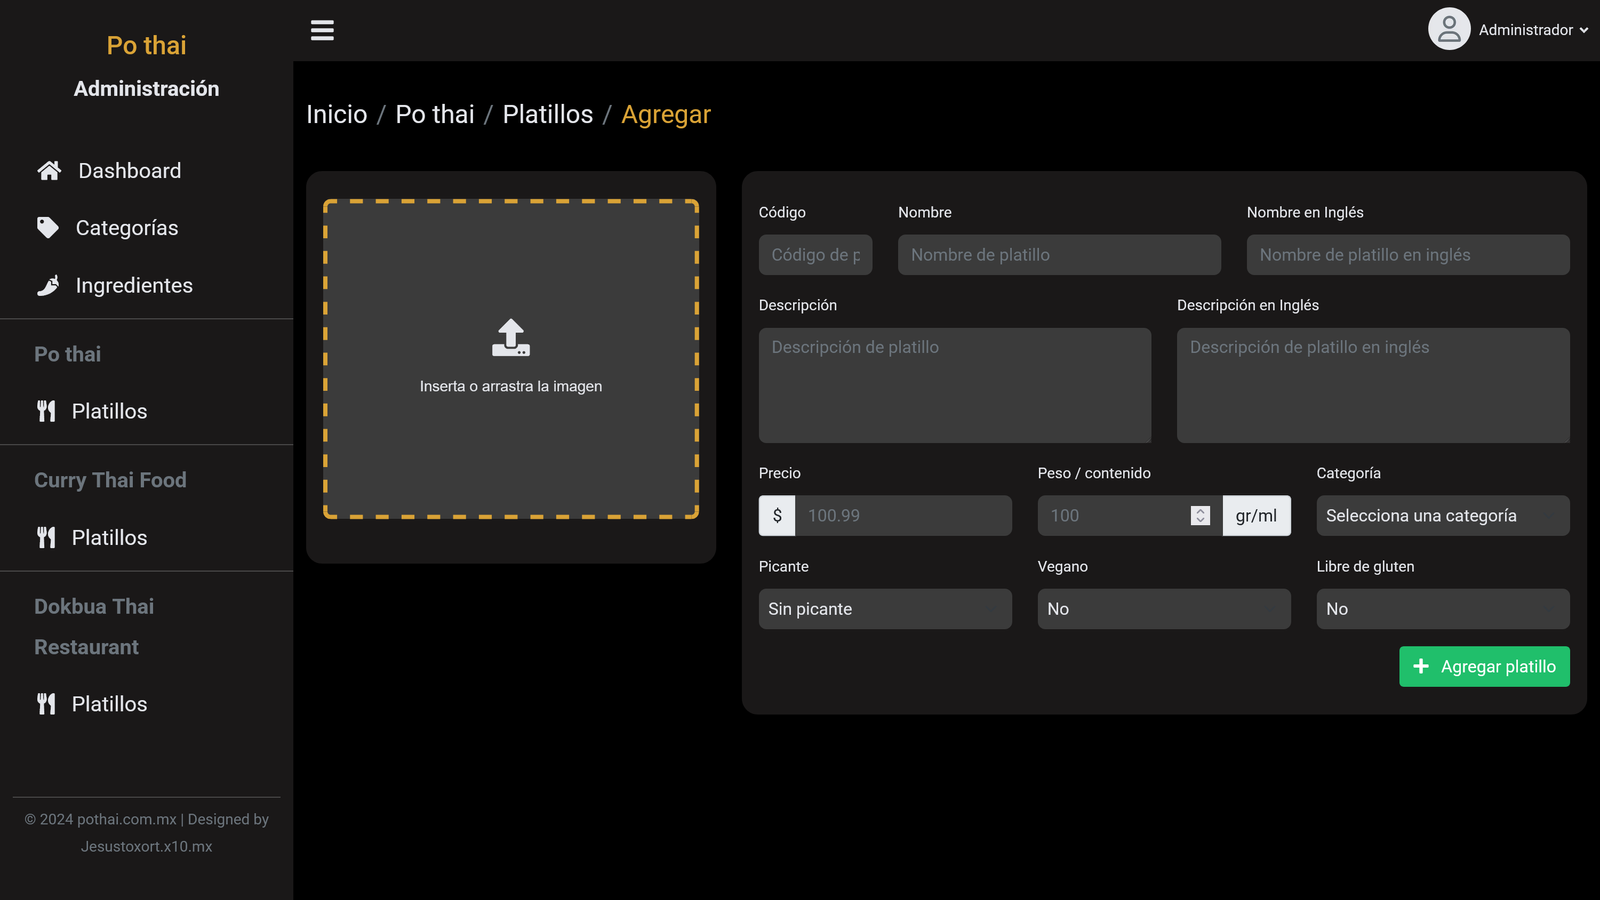Click utensils icon under Curry Thai Food

click(x=46, y=538)
